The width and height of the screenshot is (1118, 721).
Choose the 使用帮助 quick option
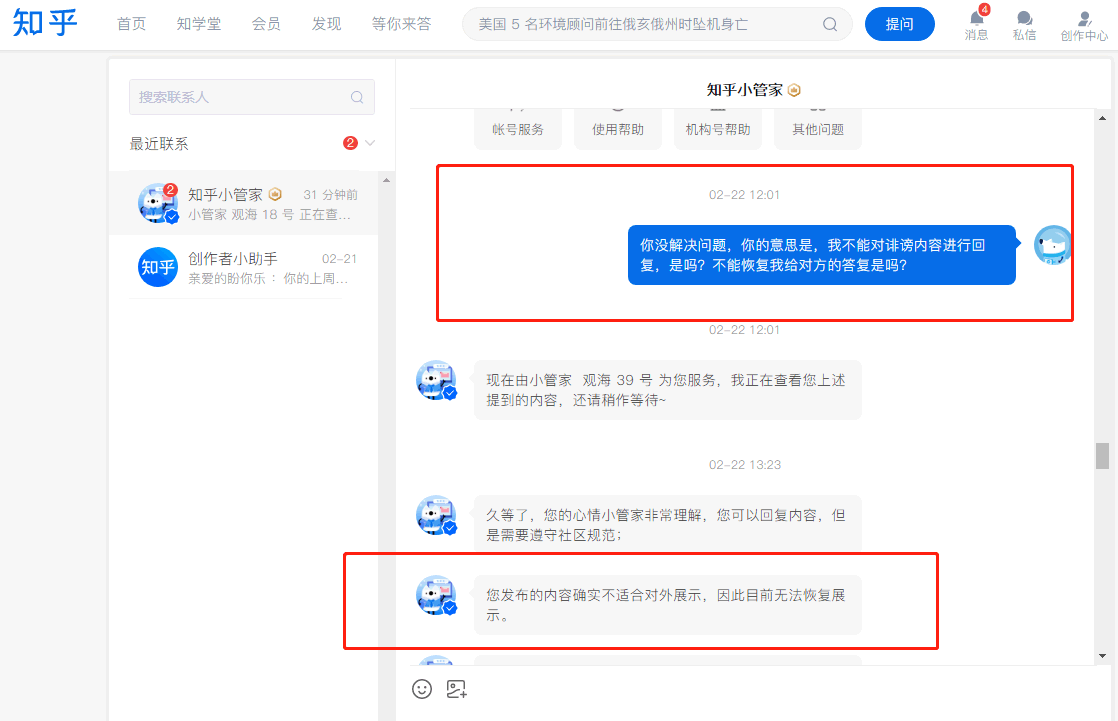coord(617,129)
